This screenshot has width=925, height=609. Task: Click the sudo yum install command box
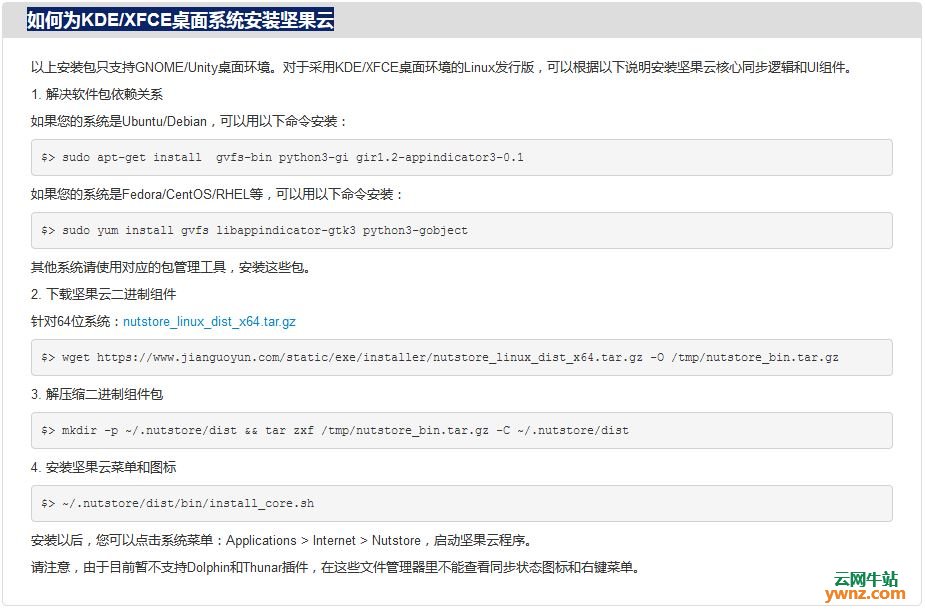461,231
